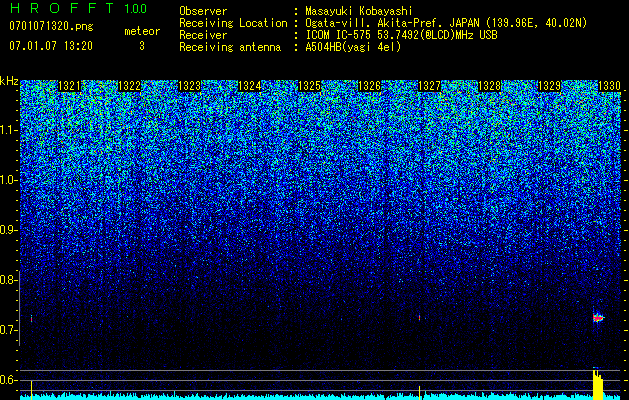Click the meteor count label
The image size is (629, 400).
coord(142,31)
